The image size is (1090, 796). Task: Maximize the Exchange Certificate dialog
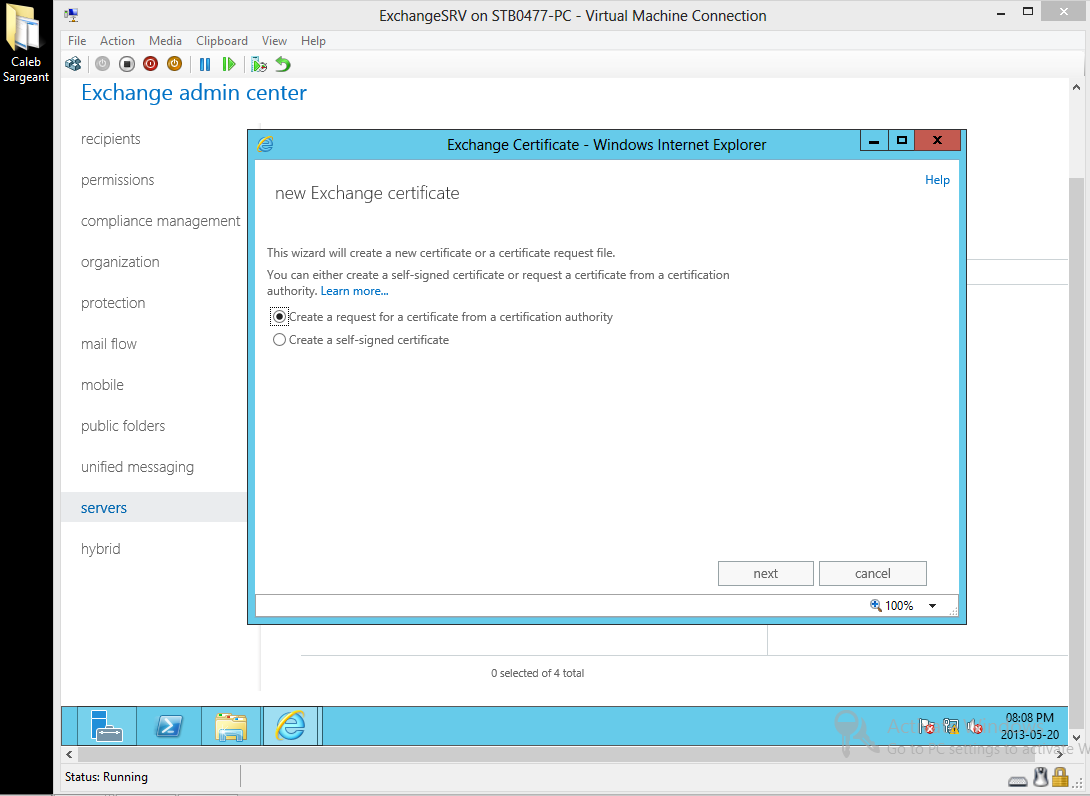coord(902,140)
